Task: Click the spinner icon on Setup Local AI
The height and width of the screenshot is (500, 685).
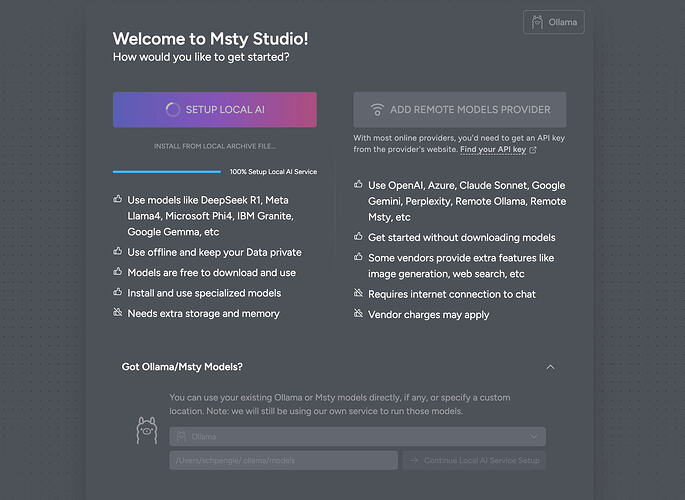Action: click(172, 110)
